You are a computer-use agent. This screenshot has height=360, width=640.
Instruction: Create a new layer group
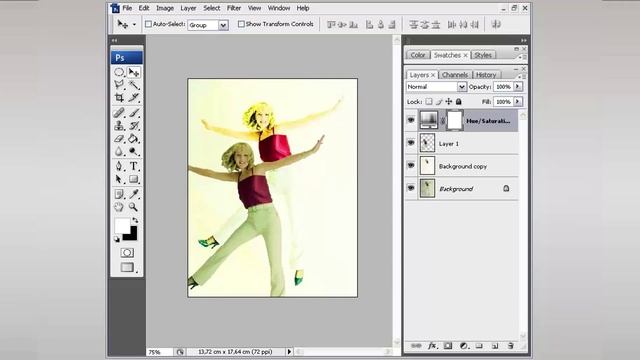coord(479,346)
